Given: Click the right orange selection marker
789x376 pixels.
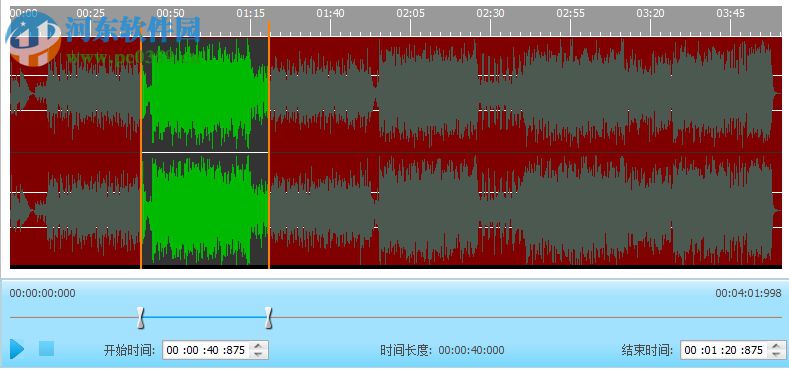Looking at the screenshot, I should [269, 145].
